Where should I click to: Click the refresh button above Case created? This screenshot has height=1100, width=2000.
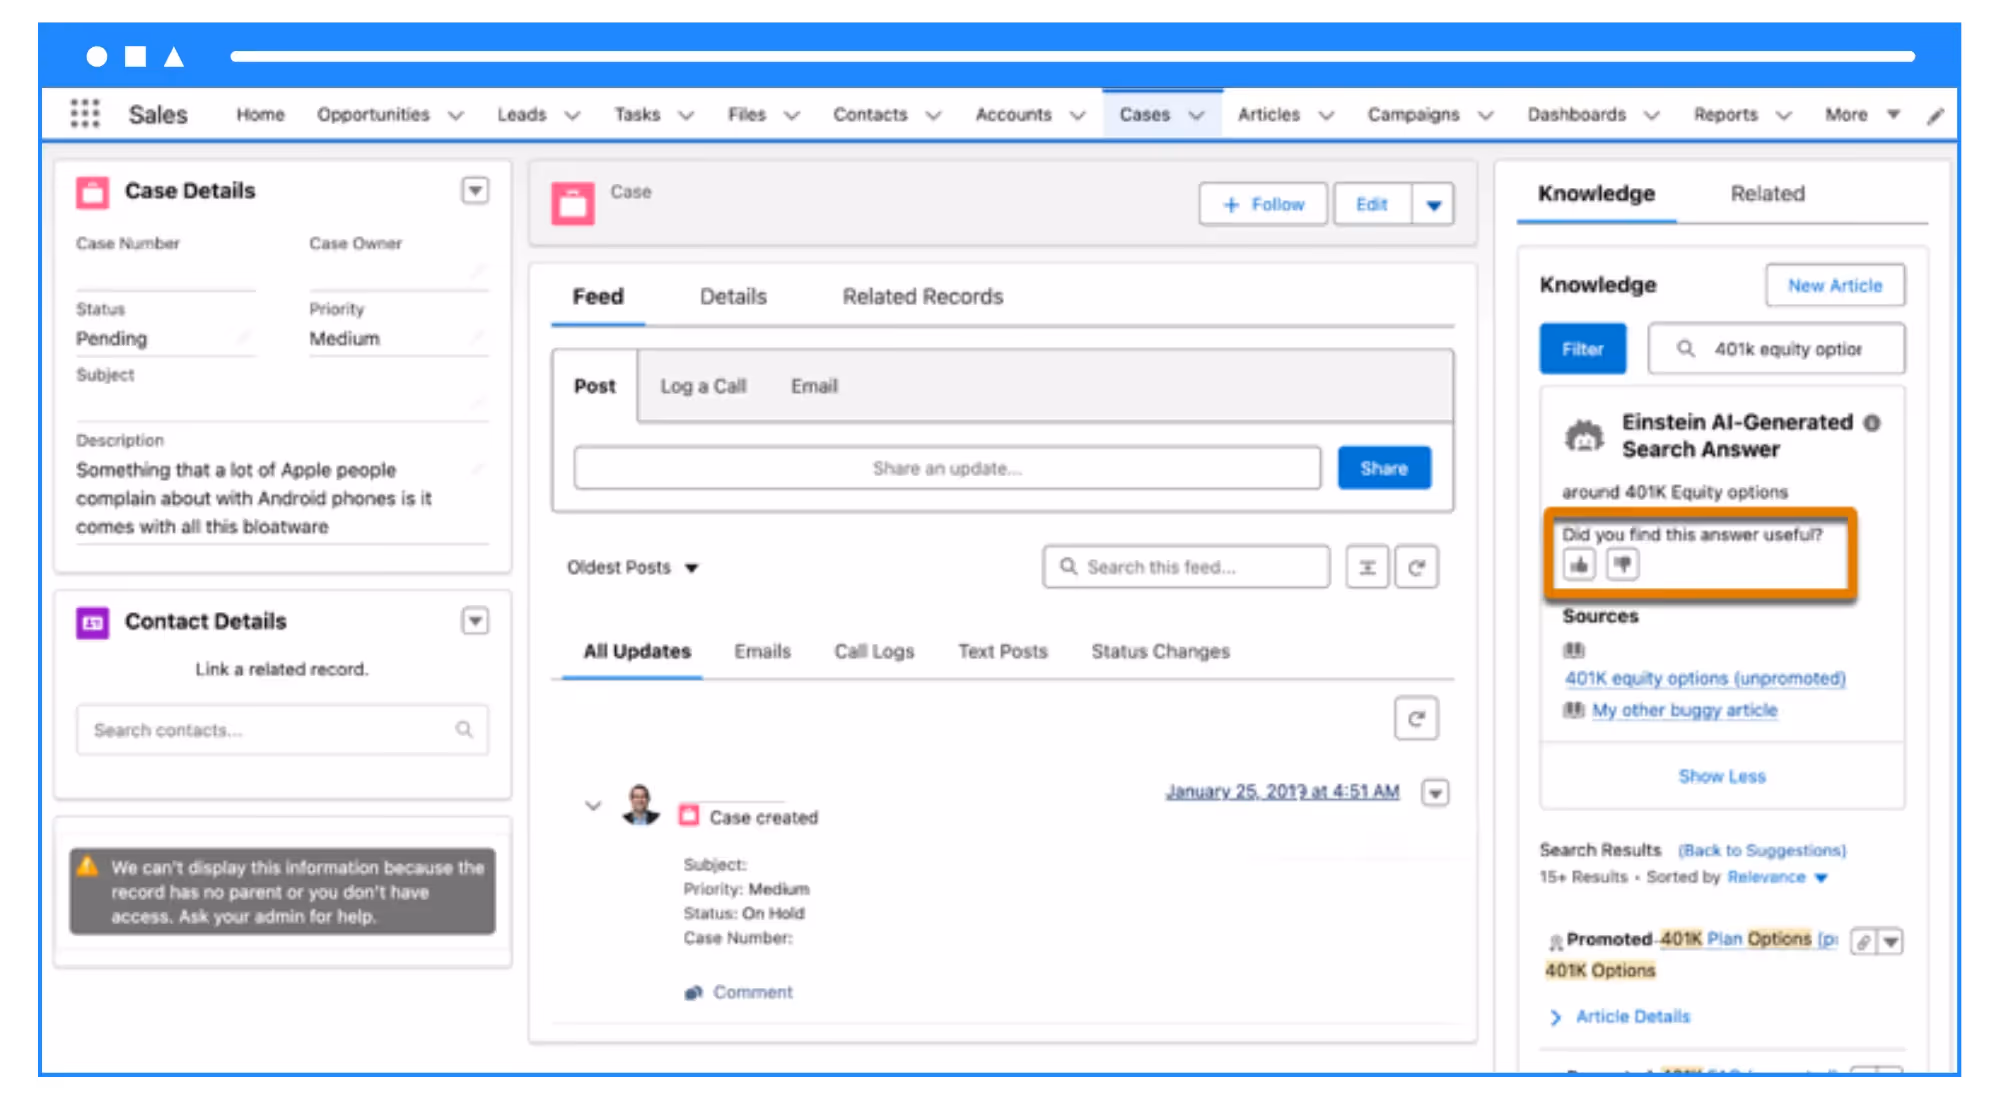[x=1417, y=718]
